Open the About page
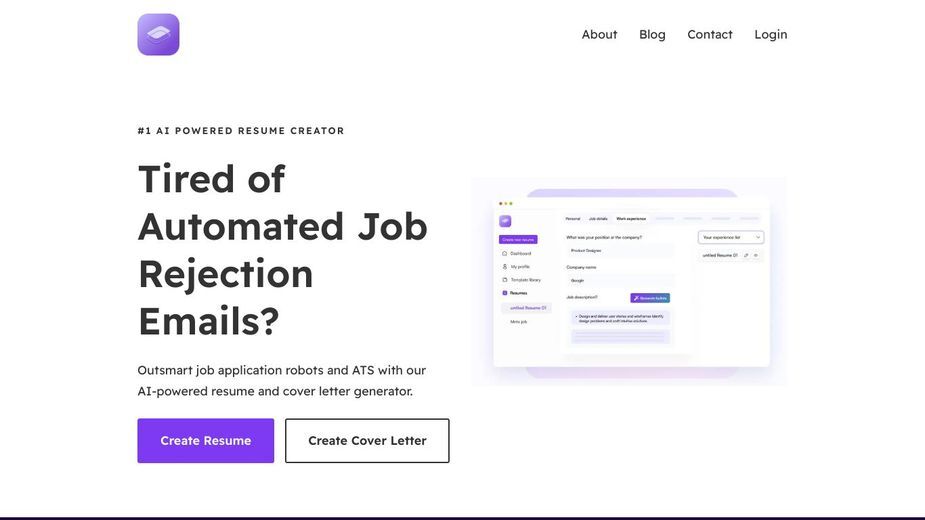Image resolution: width=925 pixels, height=520 pixels. [599, 34]
